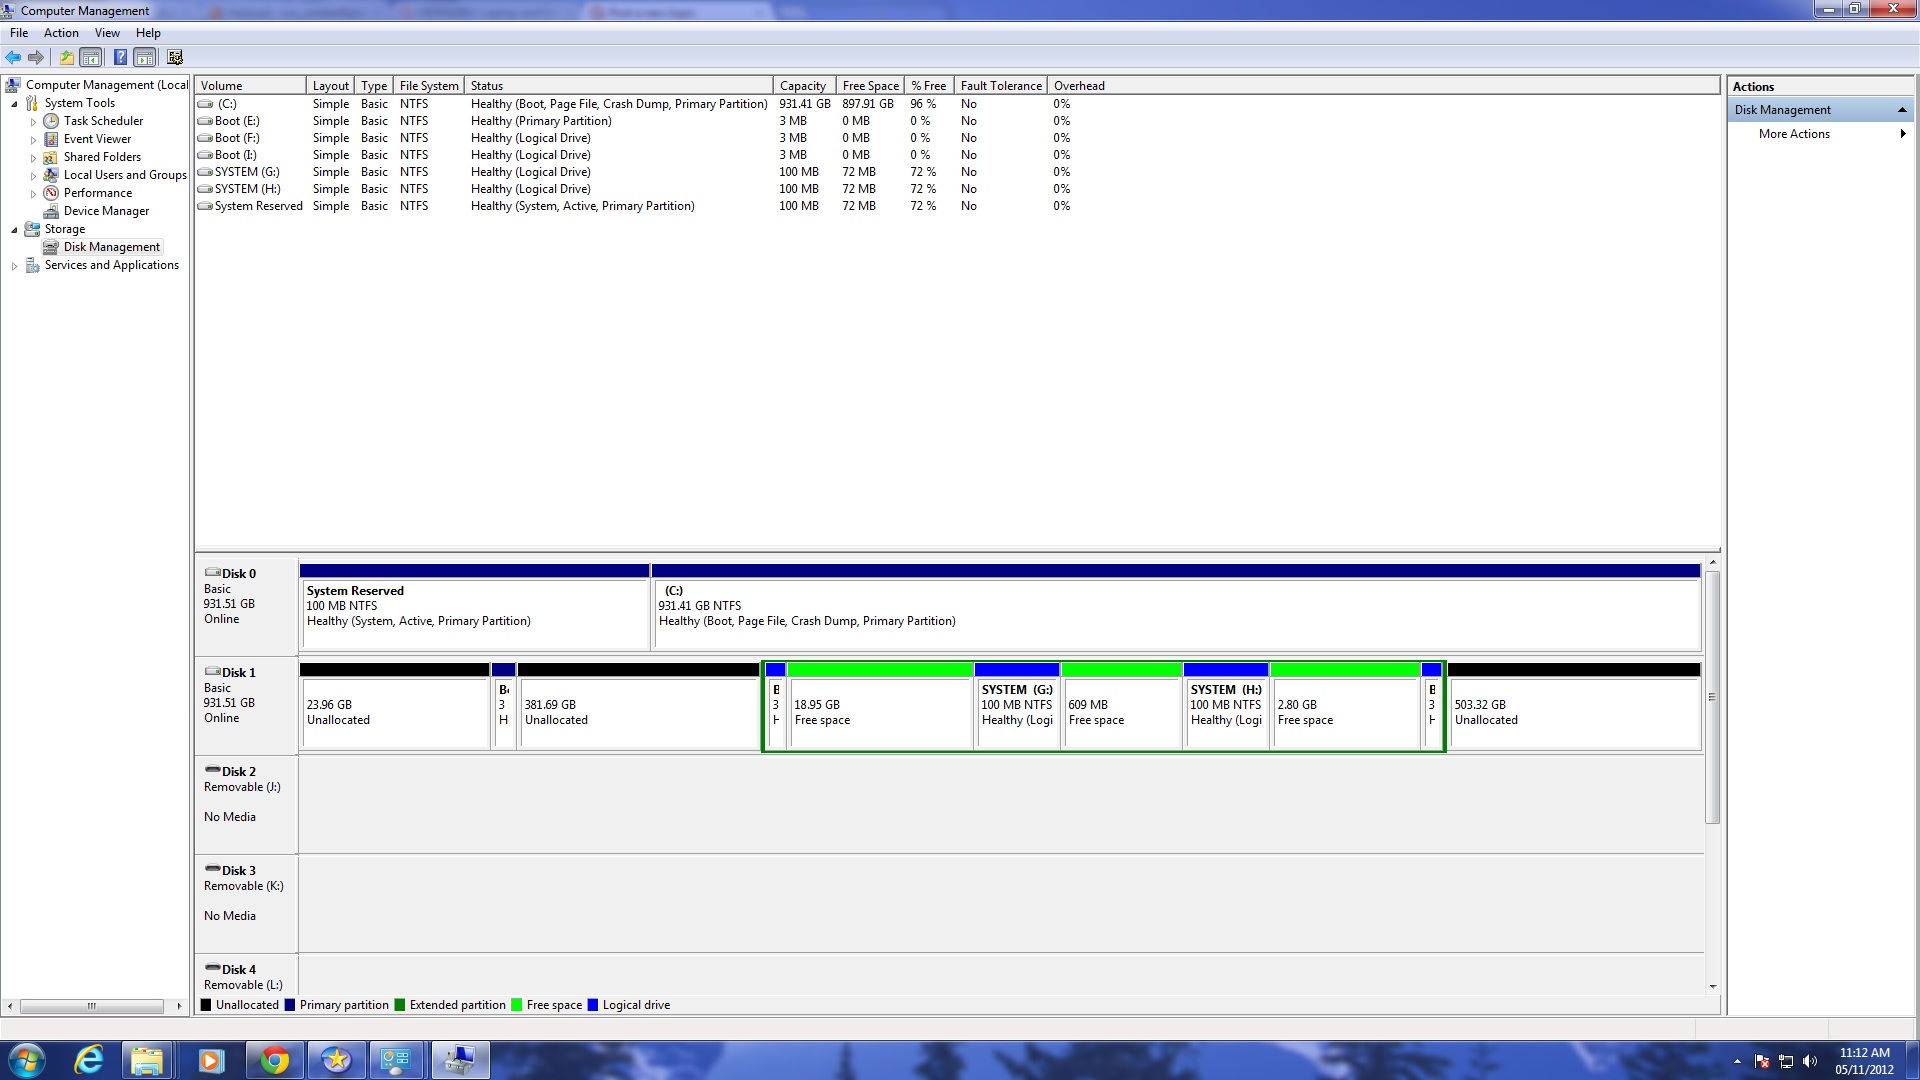The image size is (1920, 1080).
Task: Sort by the Capacity column header
Action: (804, 86)
